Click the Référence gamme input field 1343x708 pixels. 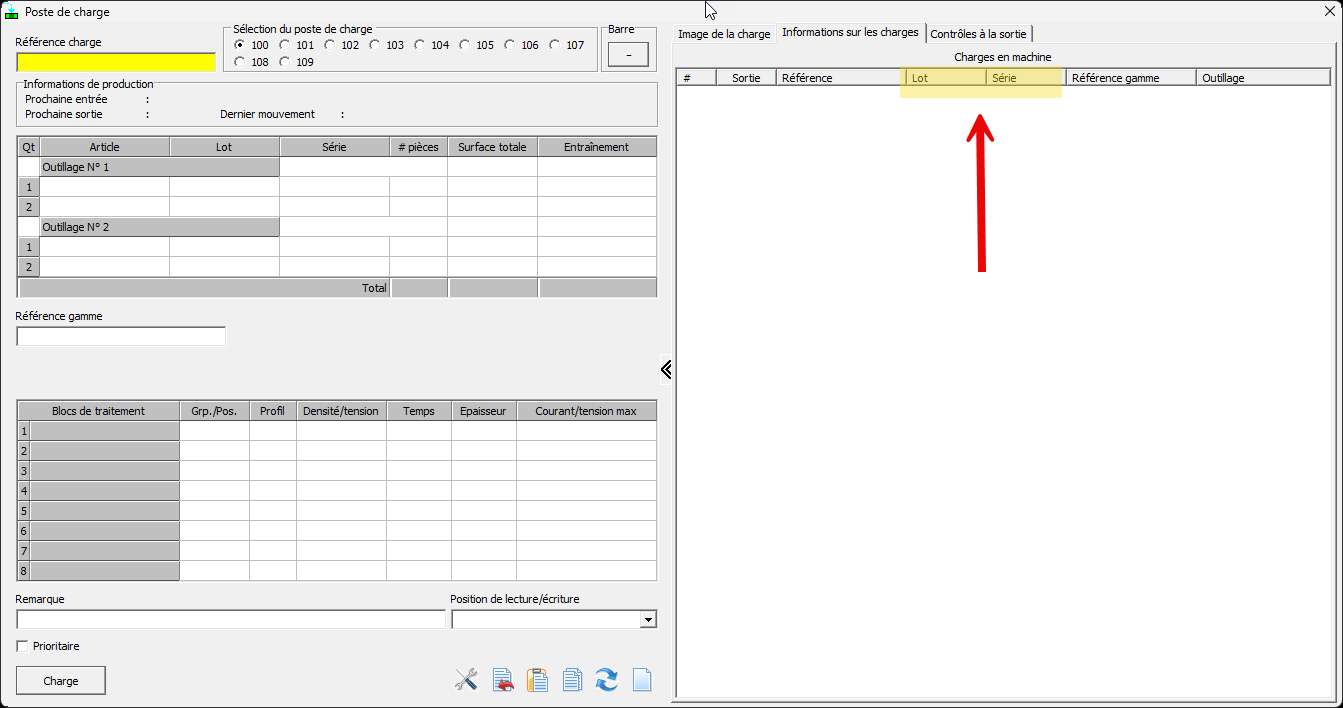point(121,336)
